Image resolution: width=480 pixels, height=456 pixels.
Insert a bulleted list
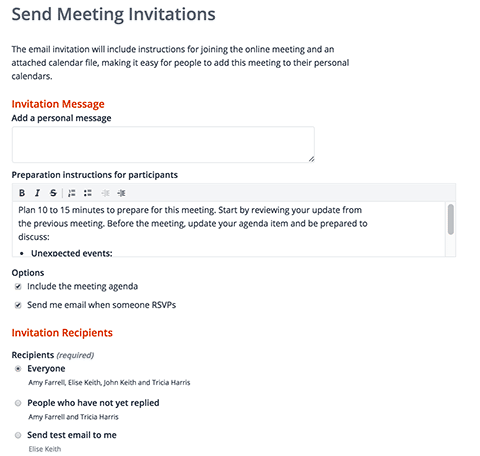click(88, 193)
